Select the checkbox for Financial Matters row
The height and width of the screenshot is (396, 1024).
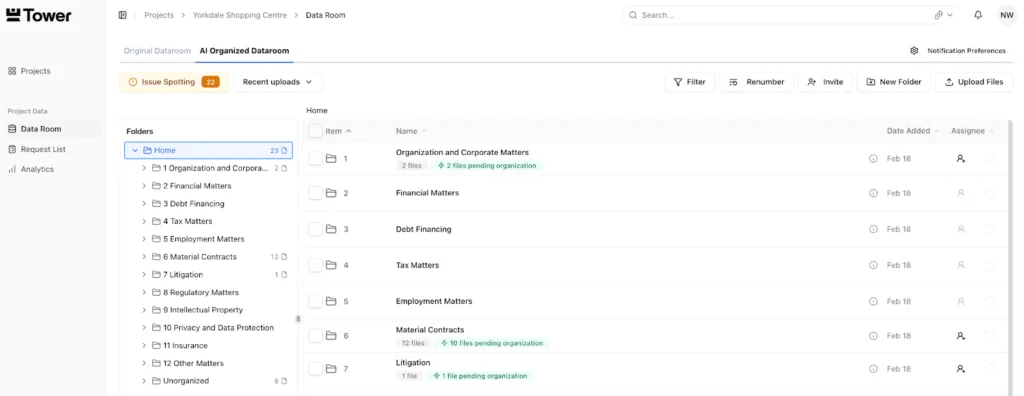(315, 193)
